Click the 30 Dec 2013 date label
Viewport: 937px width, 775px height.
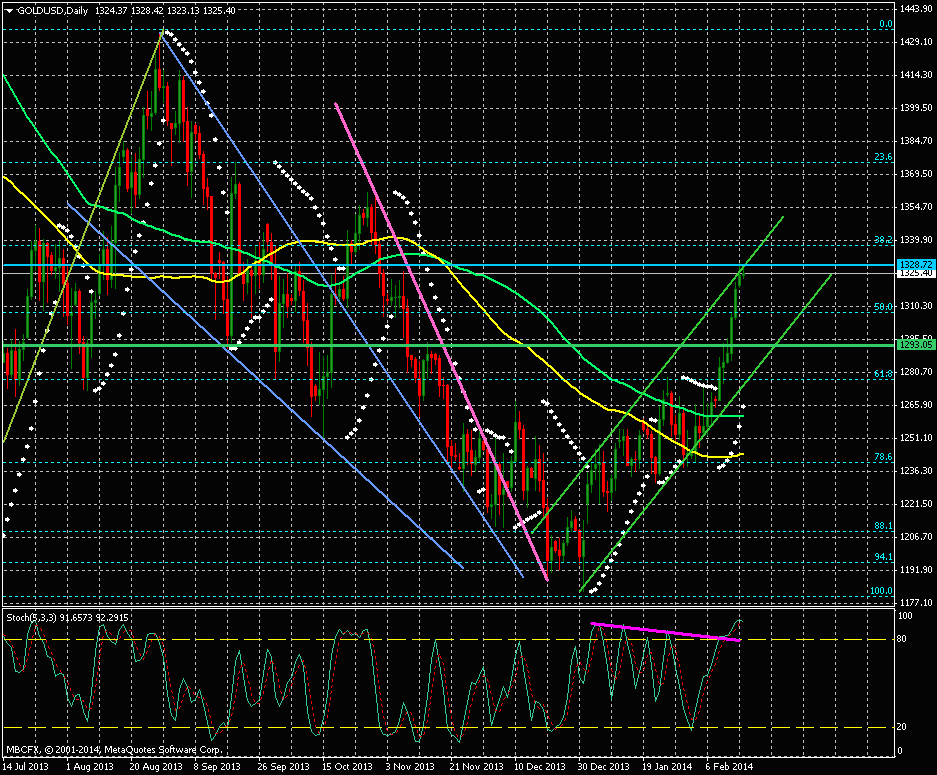point(604,766)
